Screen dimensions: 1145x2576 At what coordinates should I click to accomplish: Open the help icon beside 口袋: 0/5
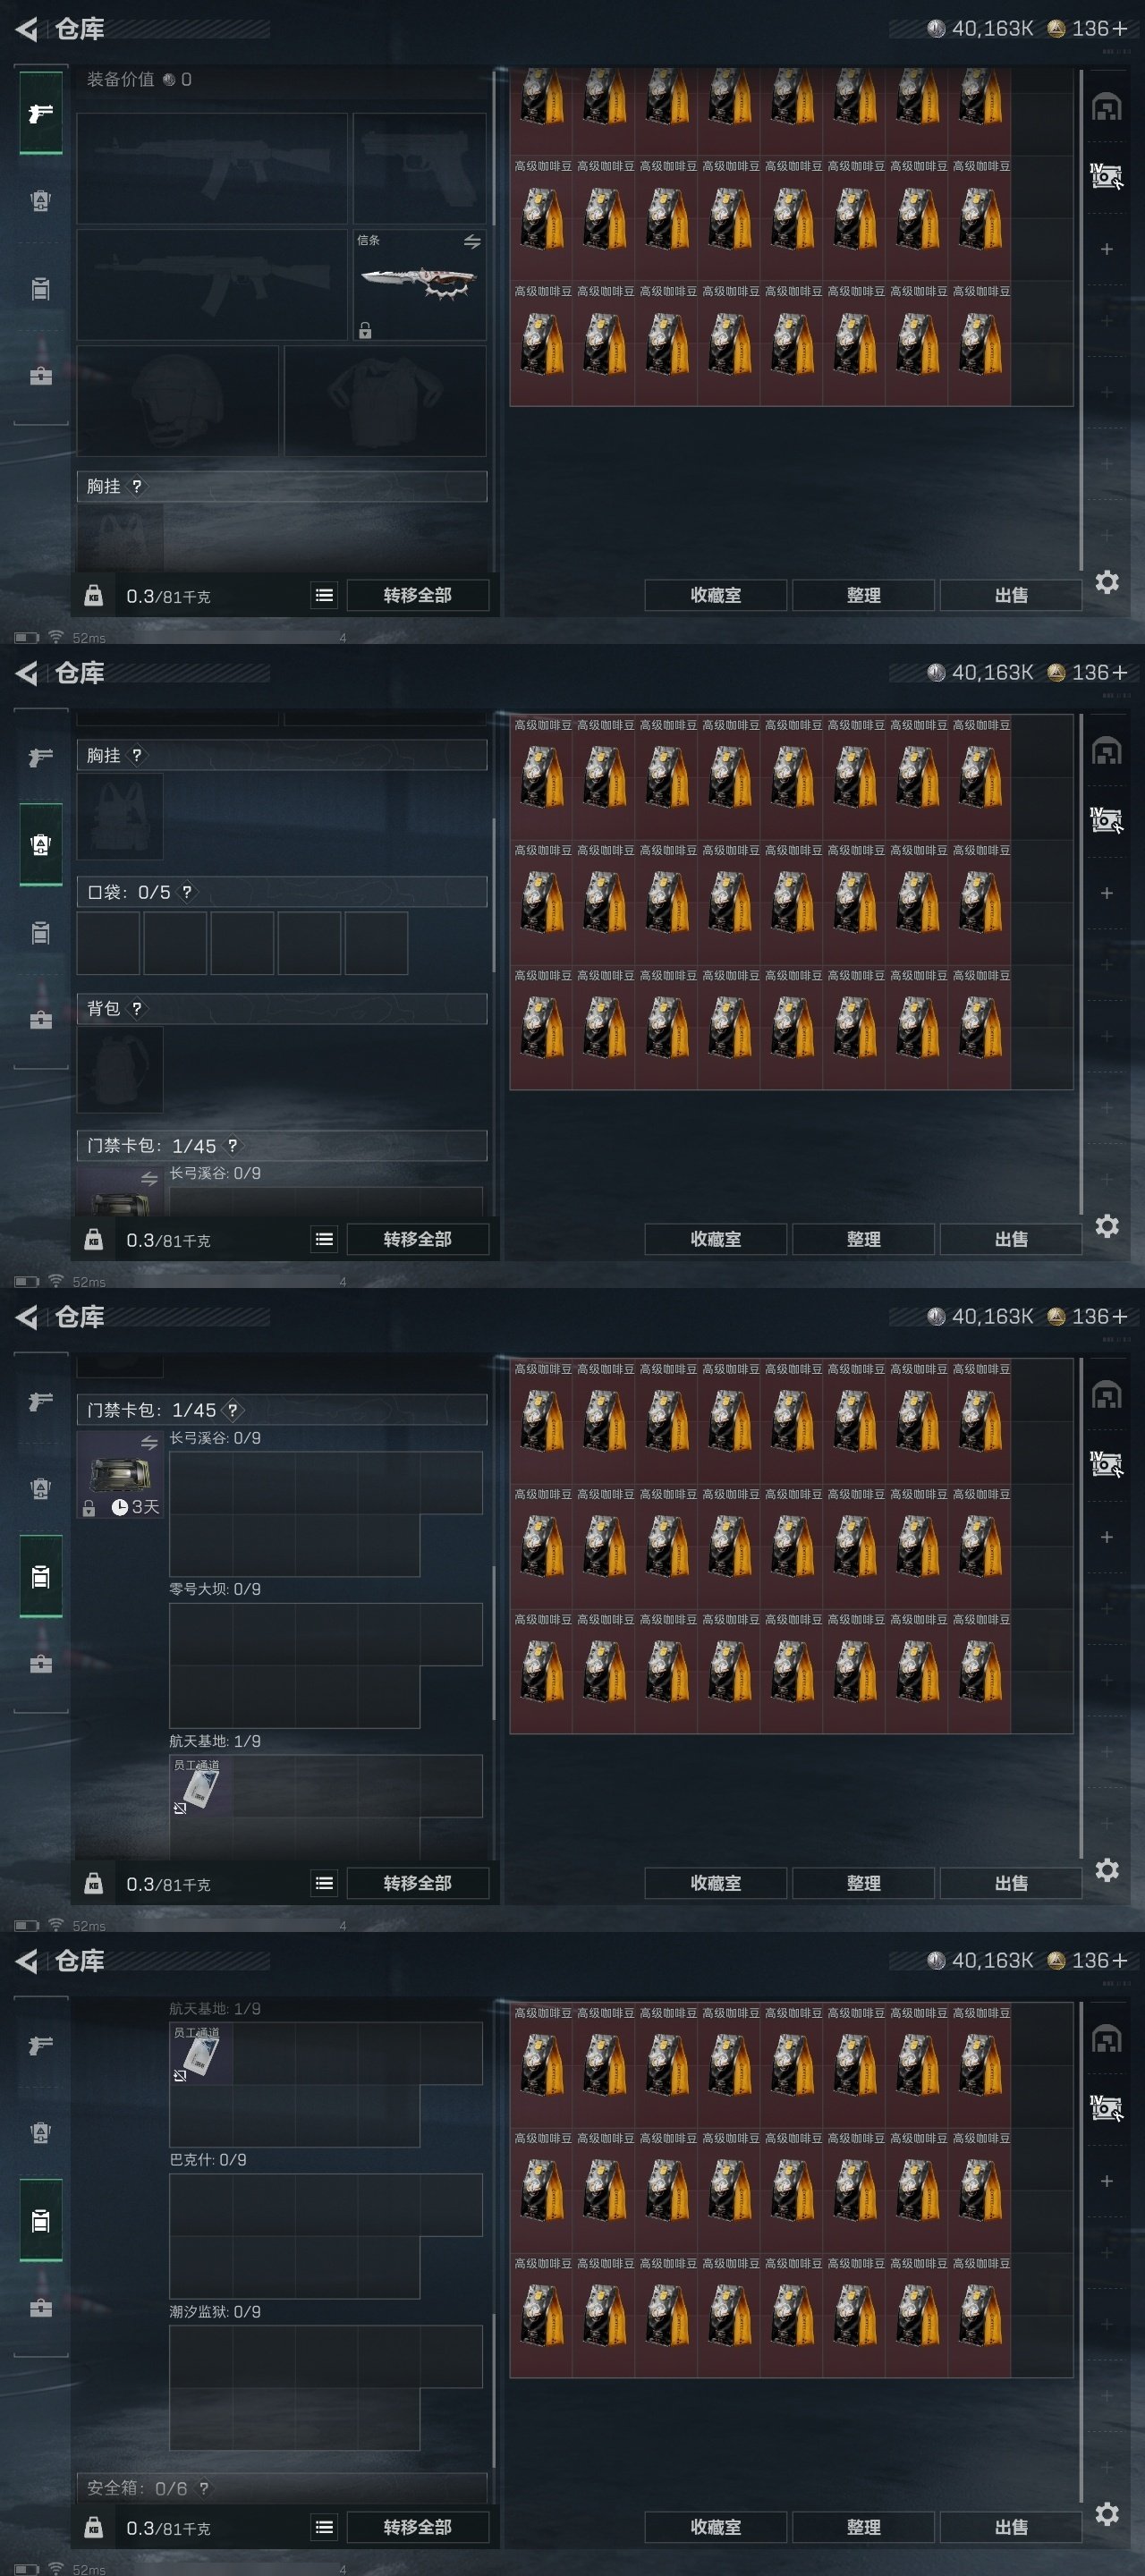coord(187,892)
